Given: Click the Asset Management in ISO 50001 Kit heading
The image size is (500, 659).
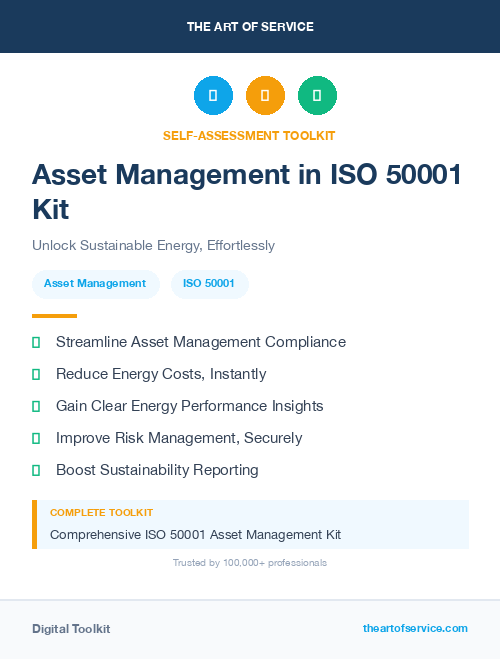Looking at the screenshot, I should coord(247,192).
